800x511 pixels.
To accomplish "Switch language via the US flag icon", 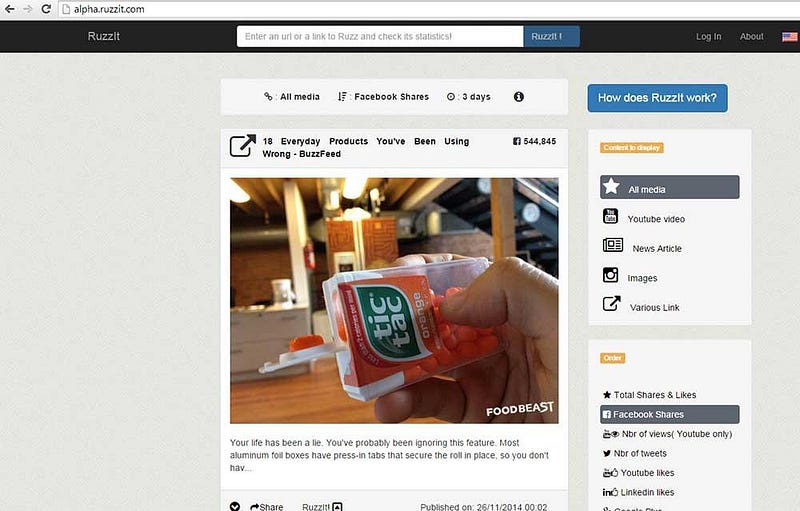I will click(789, 37).
